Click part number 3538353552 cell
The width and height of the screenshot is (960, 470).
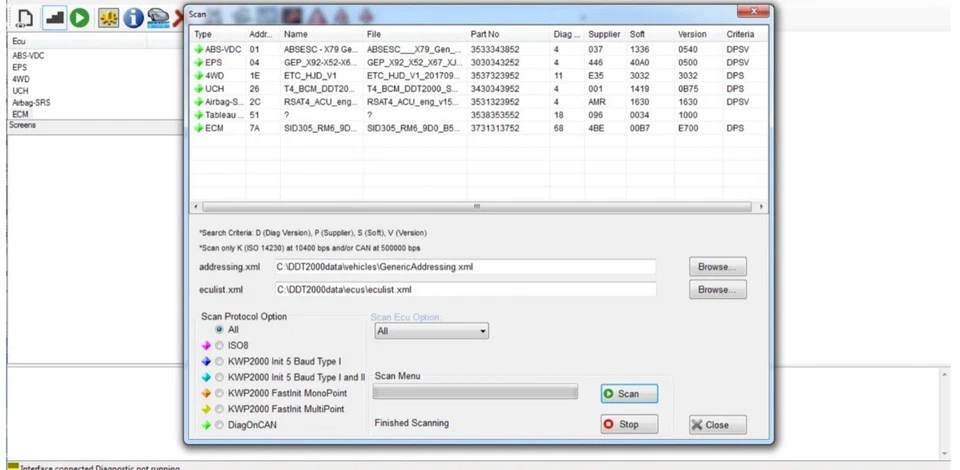coord(495,115)
